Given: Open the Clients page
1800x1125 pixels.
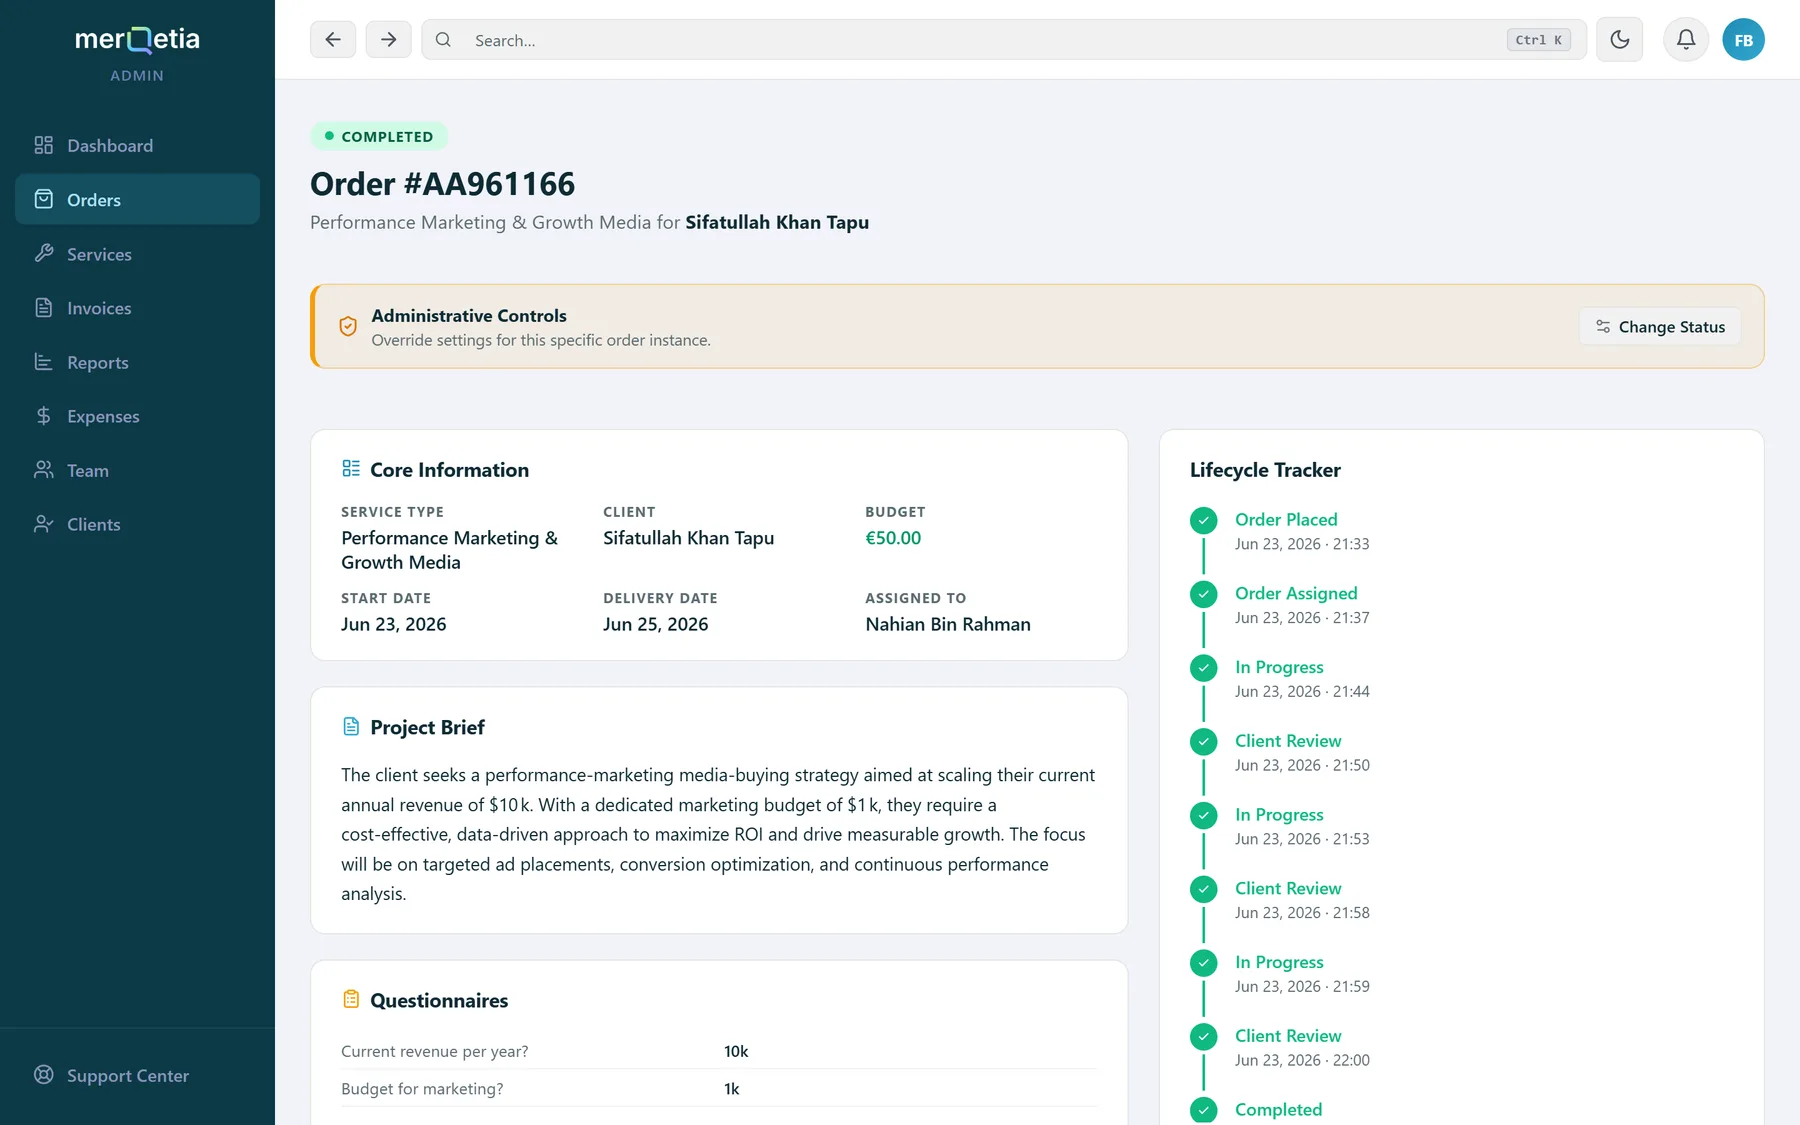Looking at the screenshot, I should [137, 523].
